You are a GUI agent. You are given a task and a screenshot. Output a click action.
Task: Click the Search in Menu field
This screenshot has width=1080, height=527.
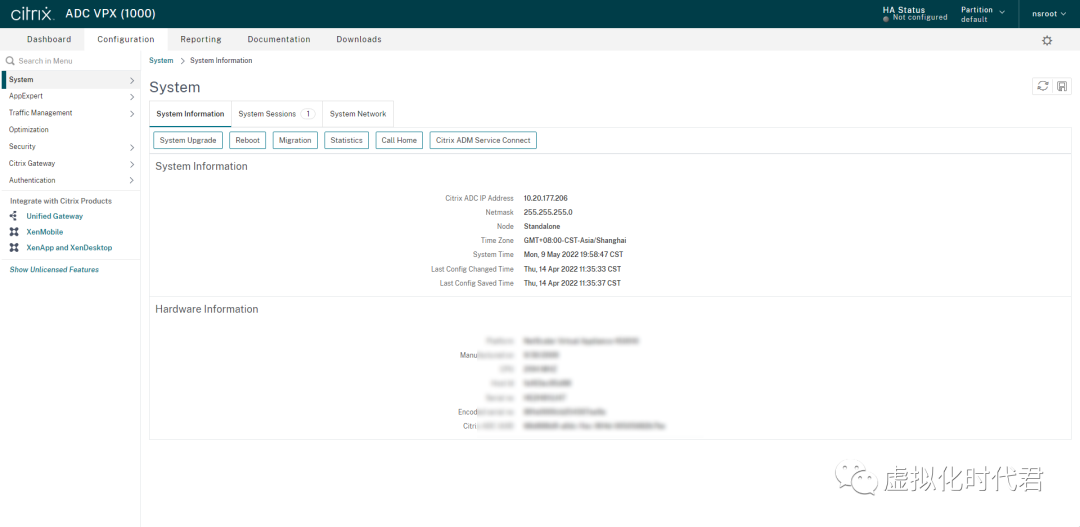coord(70,61)
